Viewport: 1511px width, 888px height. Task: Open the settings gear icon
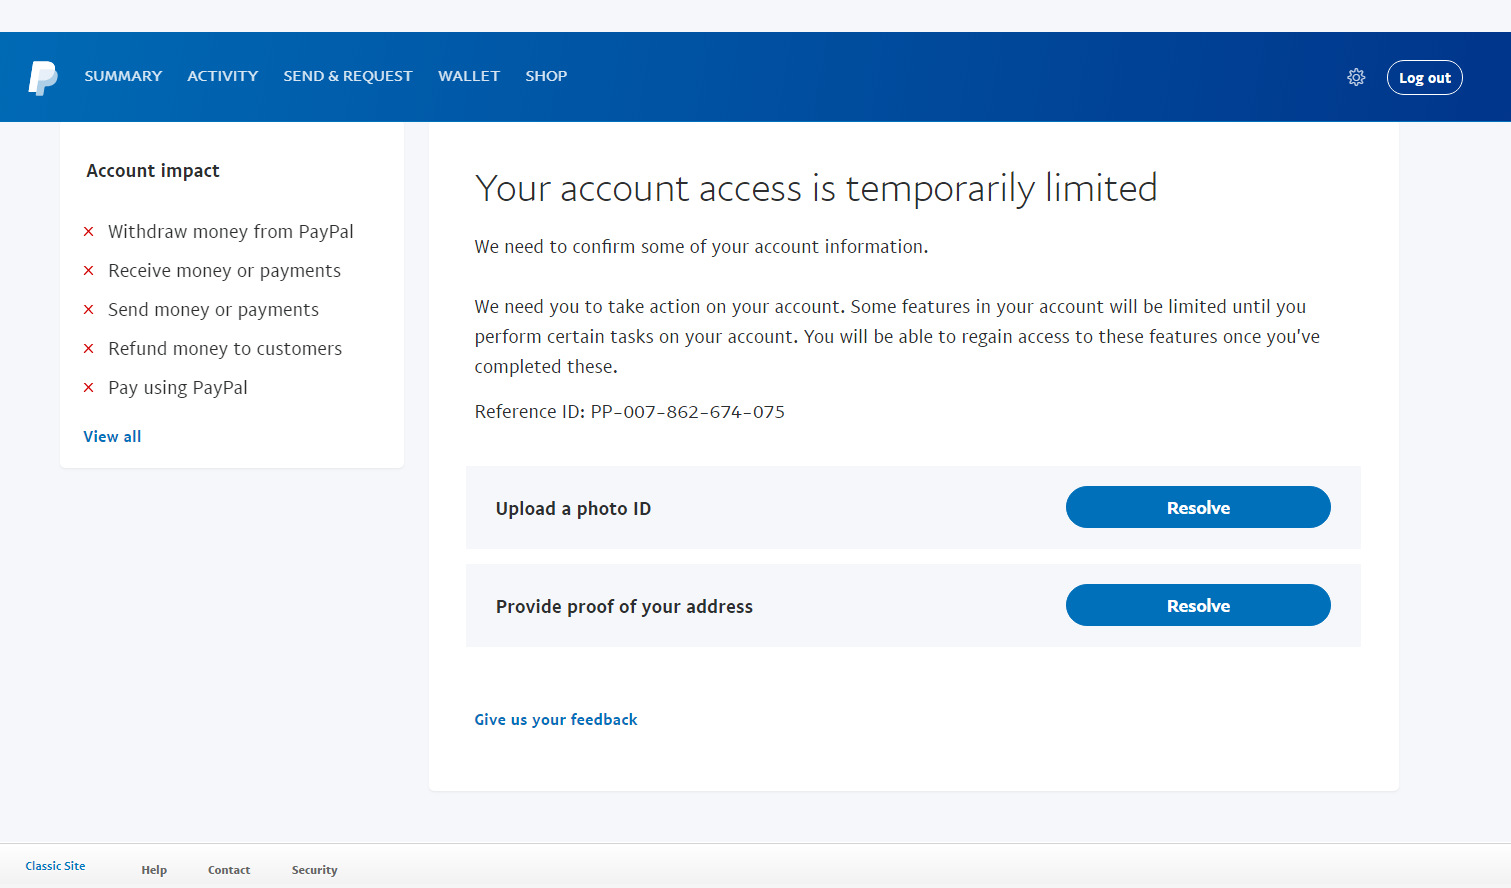click(1356, 77)
